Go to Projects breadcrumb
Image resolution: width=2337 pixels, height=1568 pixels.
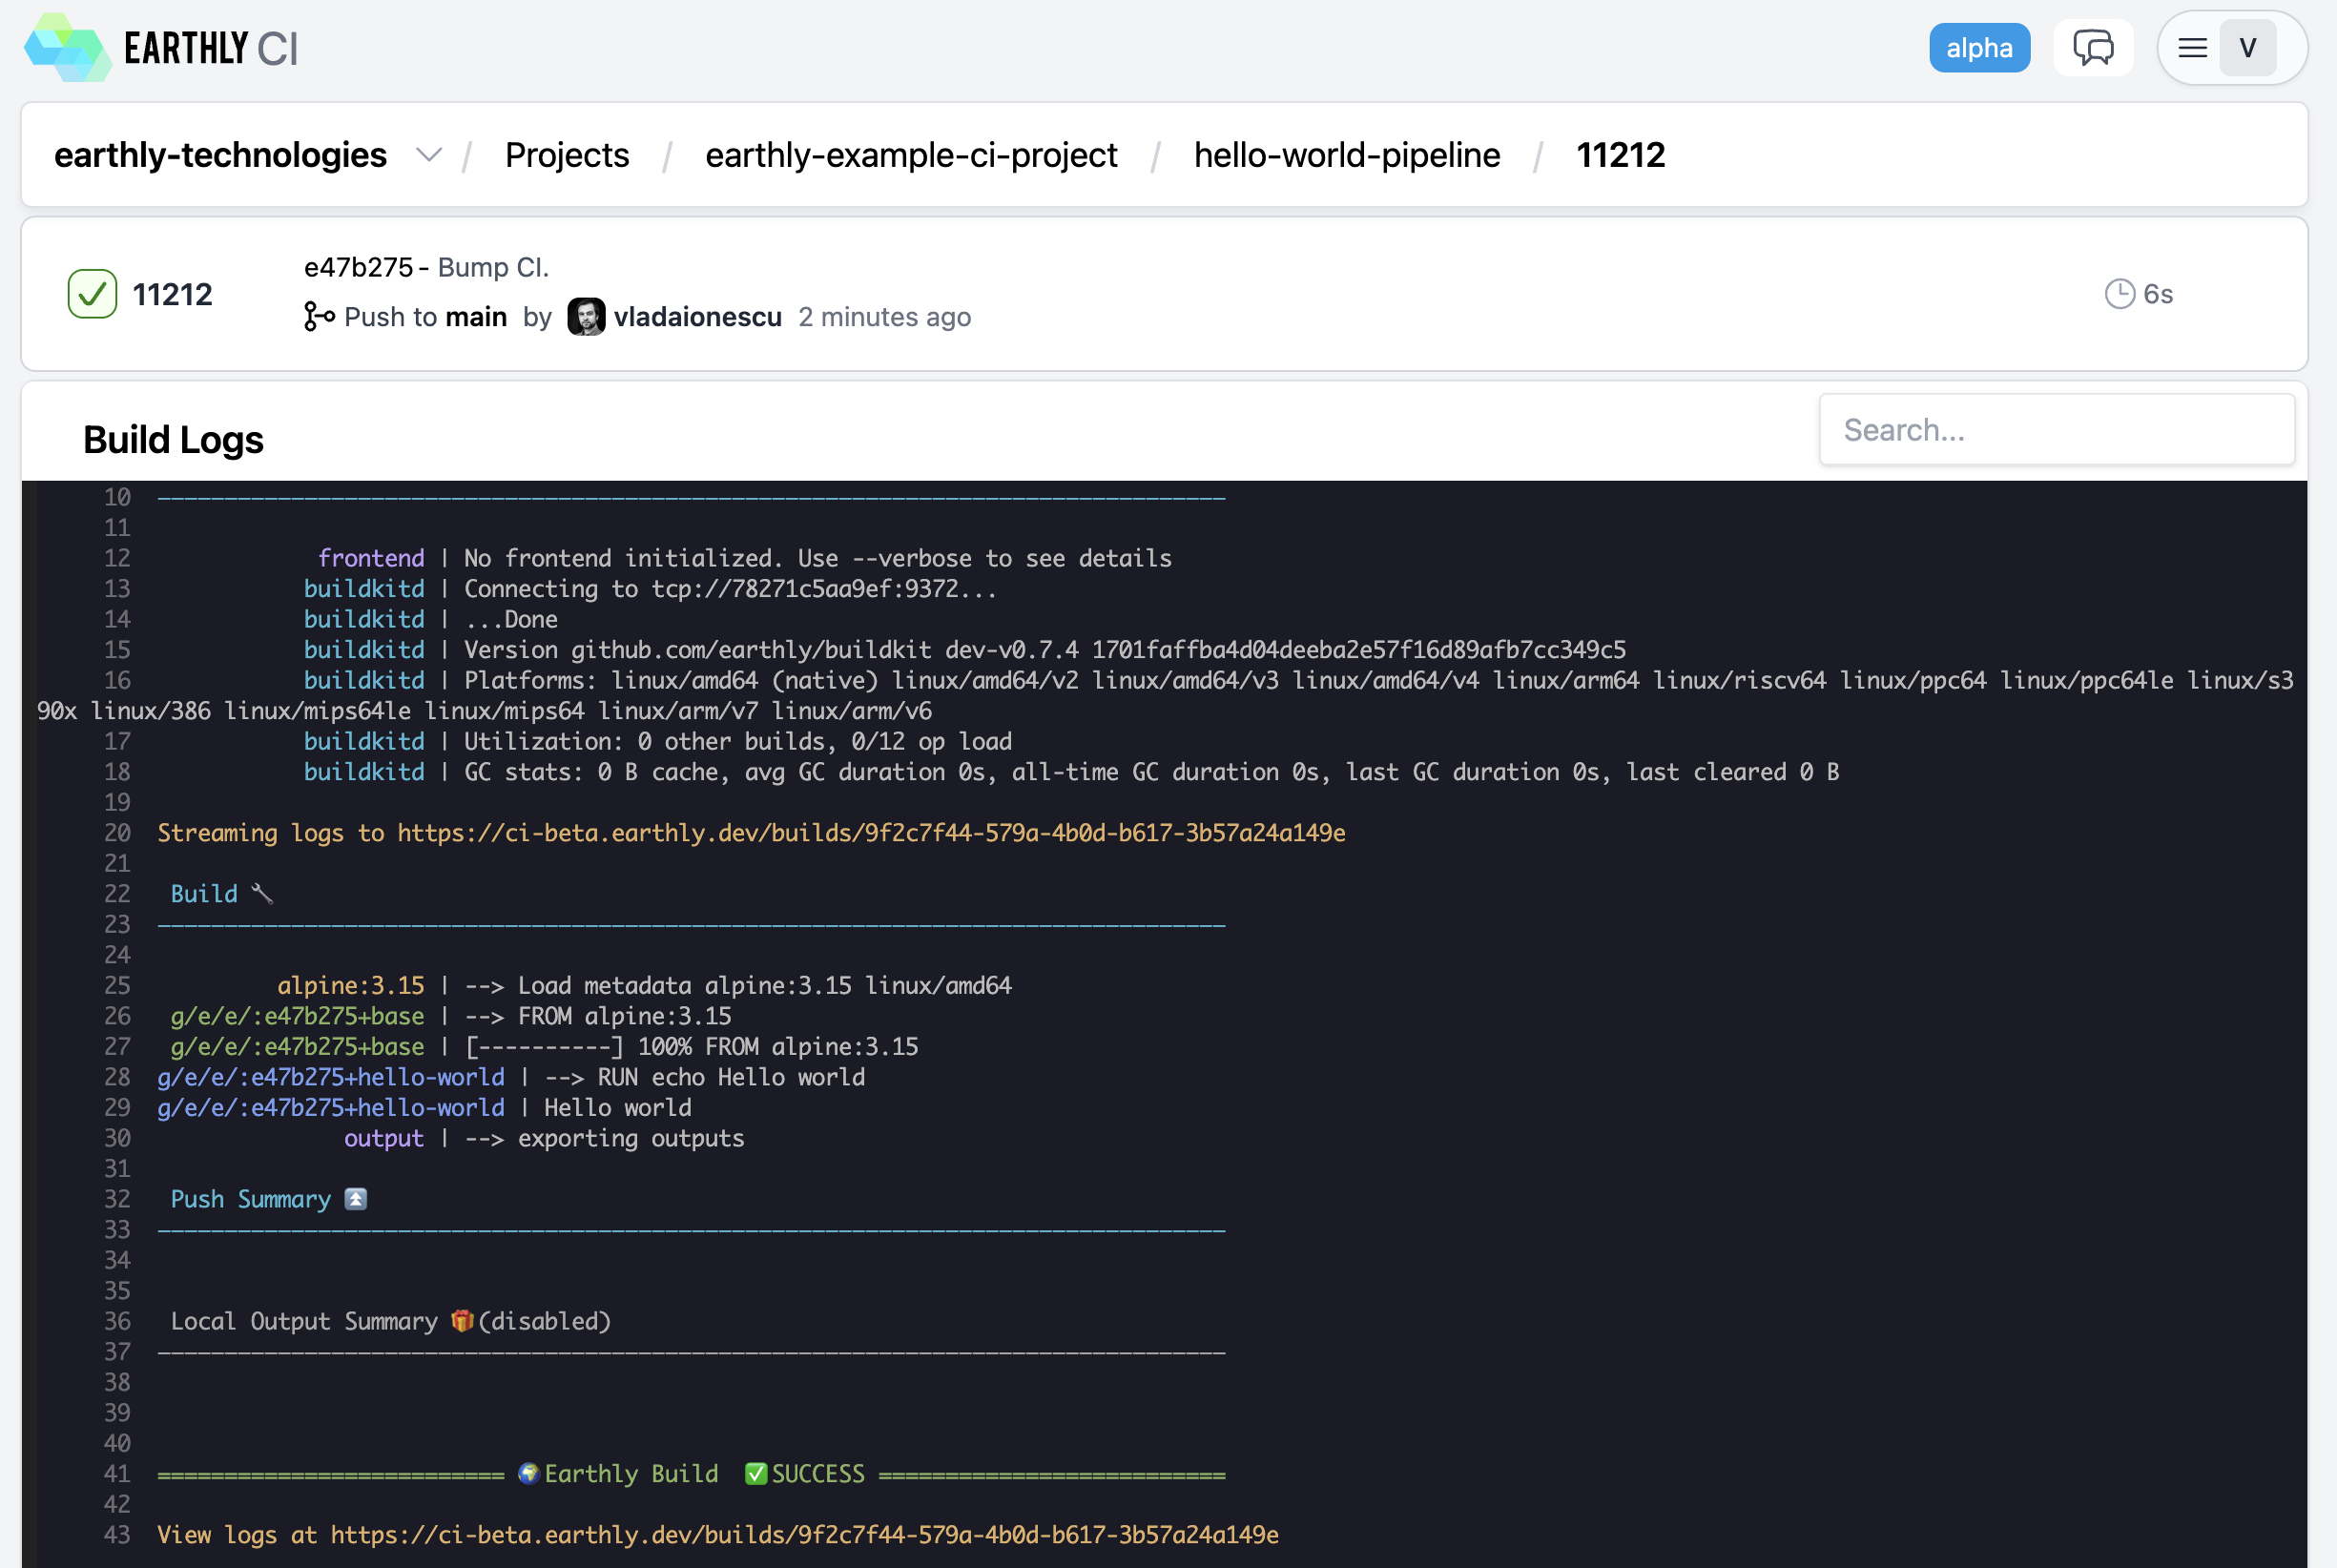566,155
